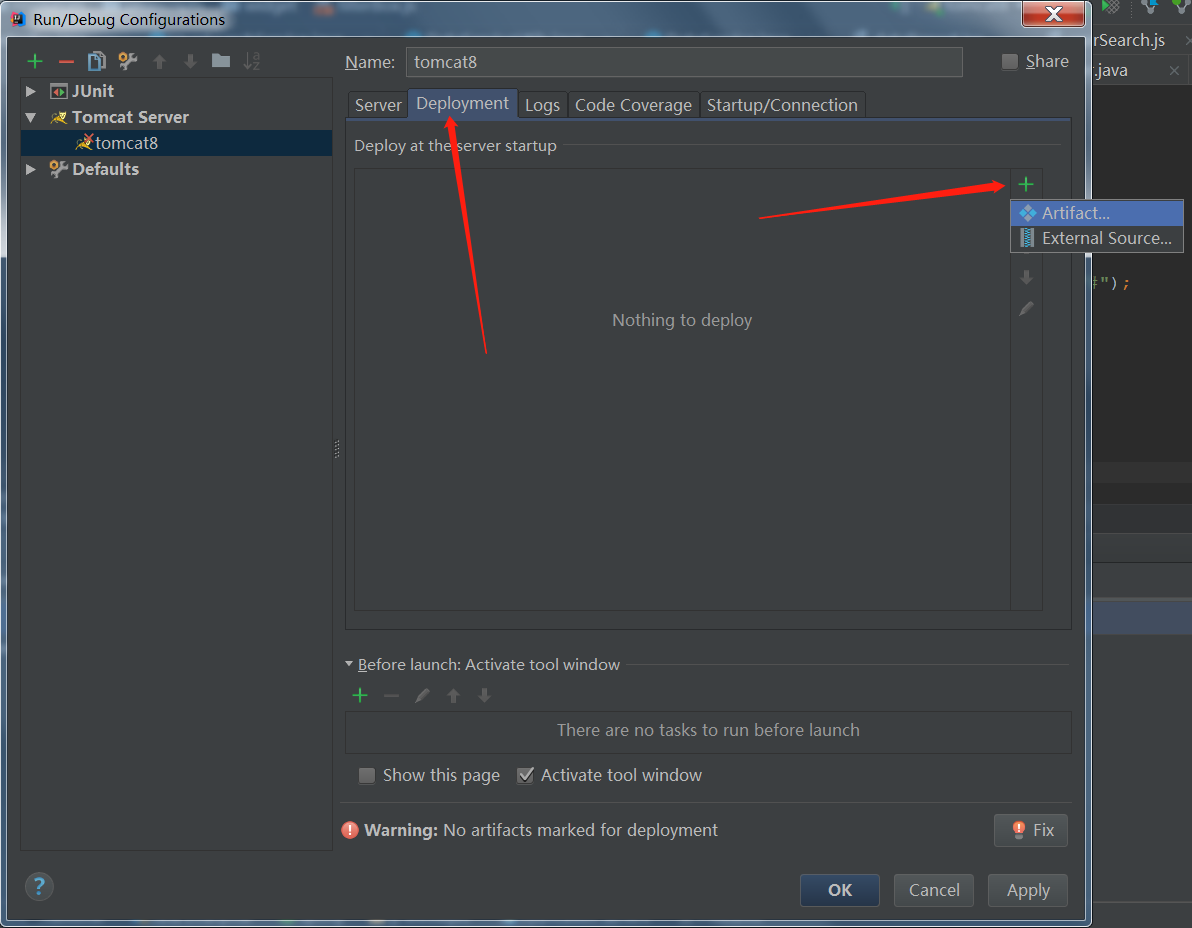Collapse the Before launch section
This screenshot has height=928, width=1192.
(x=349, y=664)
